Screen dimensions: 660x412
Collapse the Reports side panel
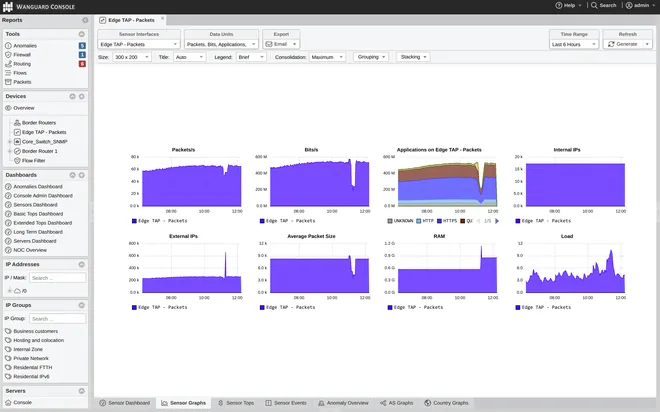pos(85,20)
